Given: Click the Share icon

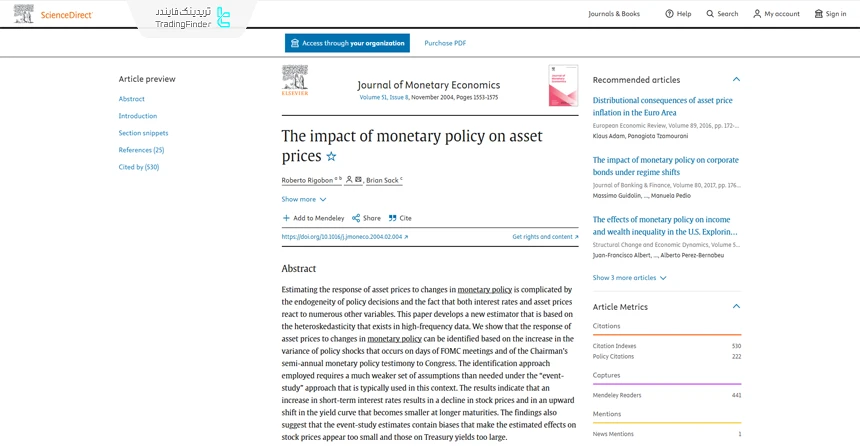Looking at the screenshot, I should click(356, 218).
